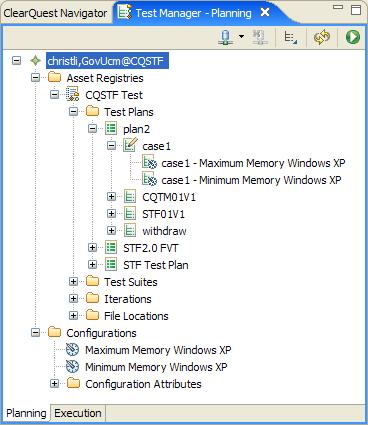The height and width of the screenshot is (425, 368).
Task: Select the STF2.0 FVT label
Action: click(x=151, y=248)
